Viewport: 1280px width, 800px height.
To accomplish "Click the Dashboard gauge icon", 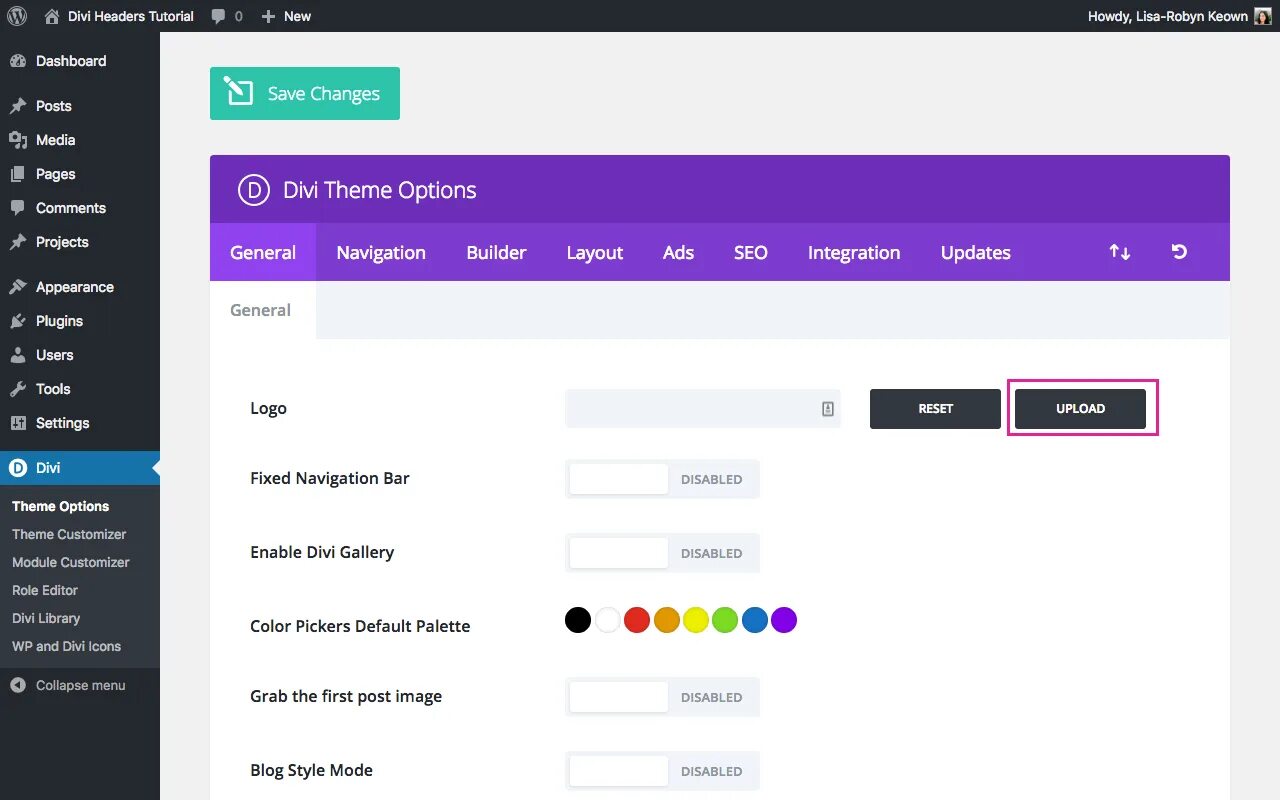I will [18, 61].
